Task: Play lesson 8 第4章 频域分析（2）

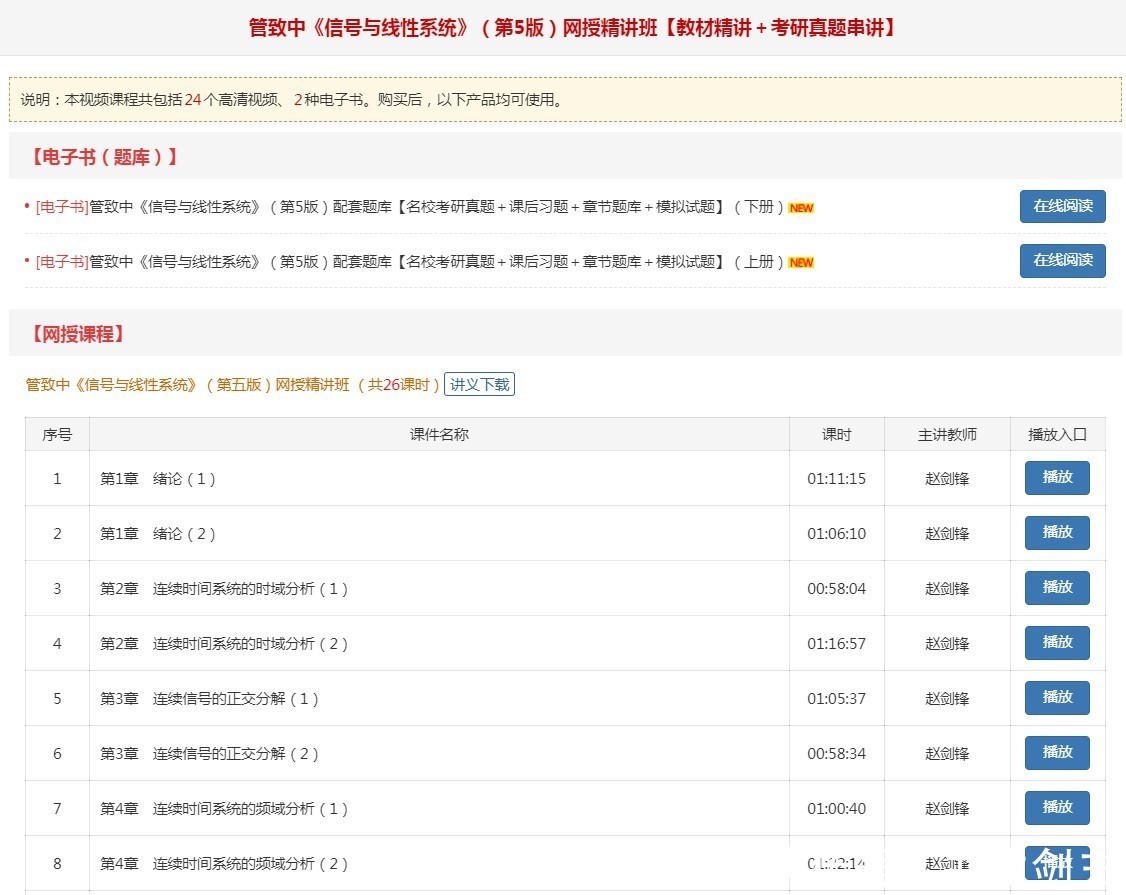Action: pos(1056,863)
